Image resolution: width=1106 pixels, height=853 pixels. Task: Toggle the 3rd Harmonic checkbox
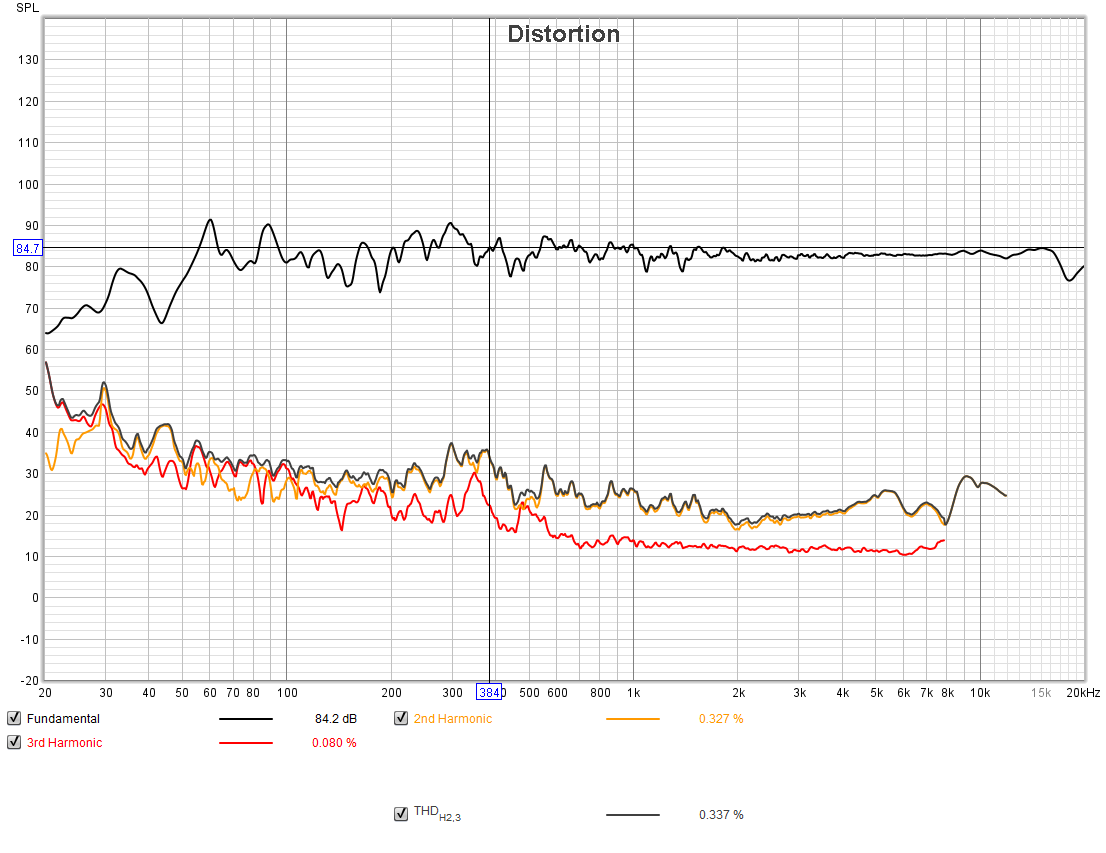(14, 742)
